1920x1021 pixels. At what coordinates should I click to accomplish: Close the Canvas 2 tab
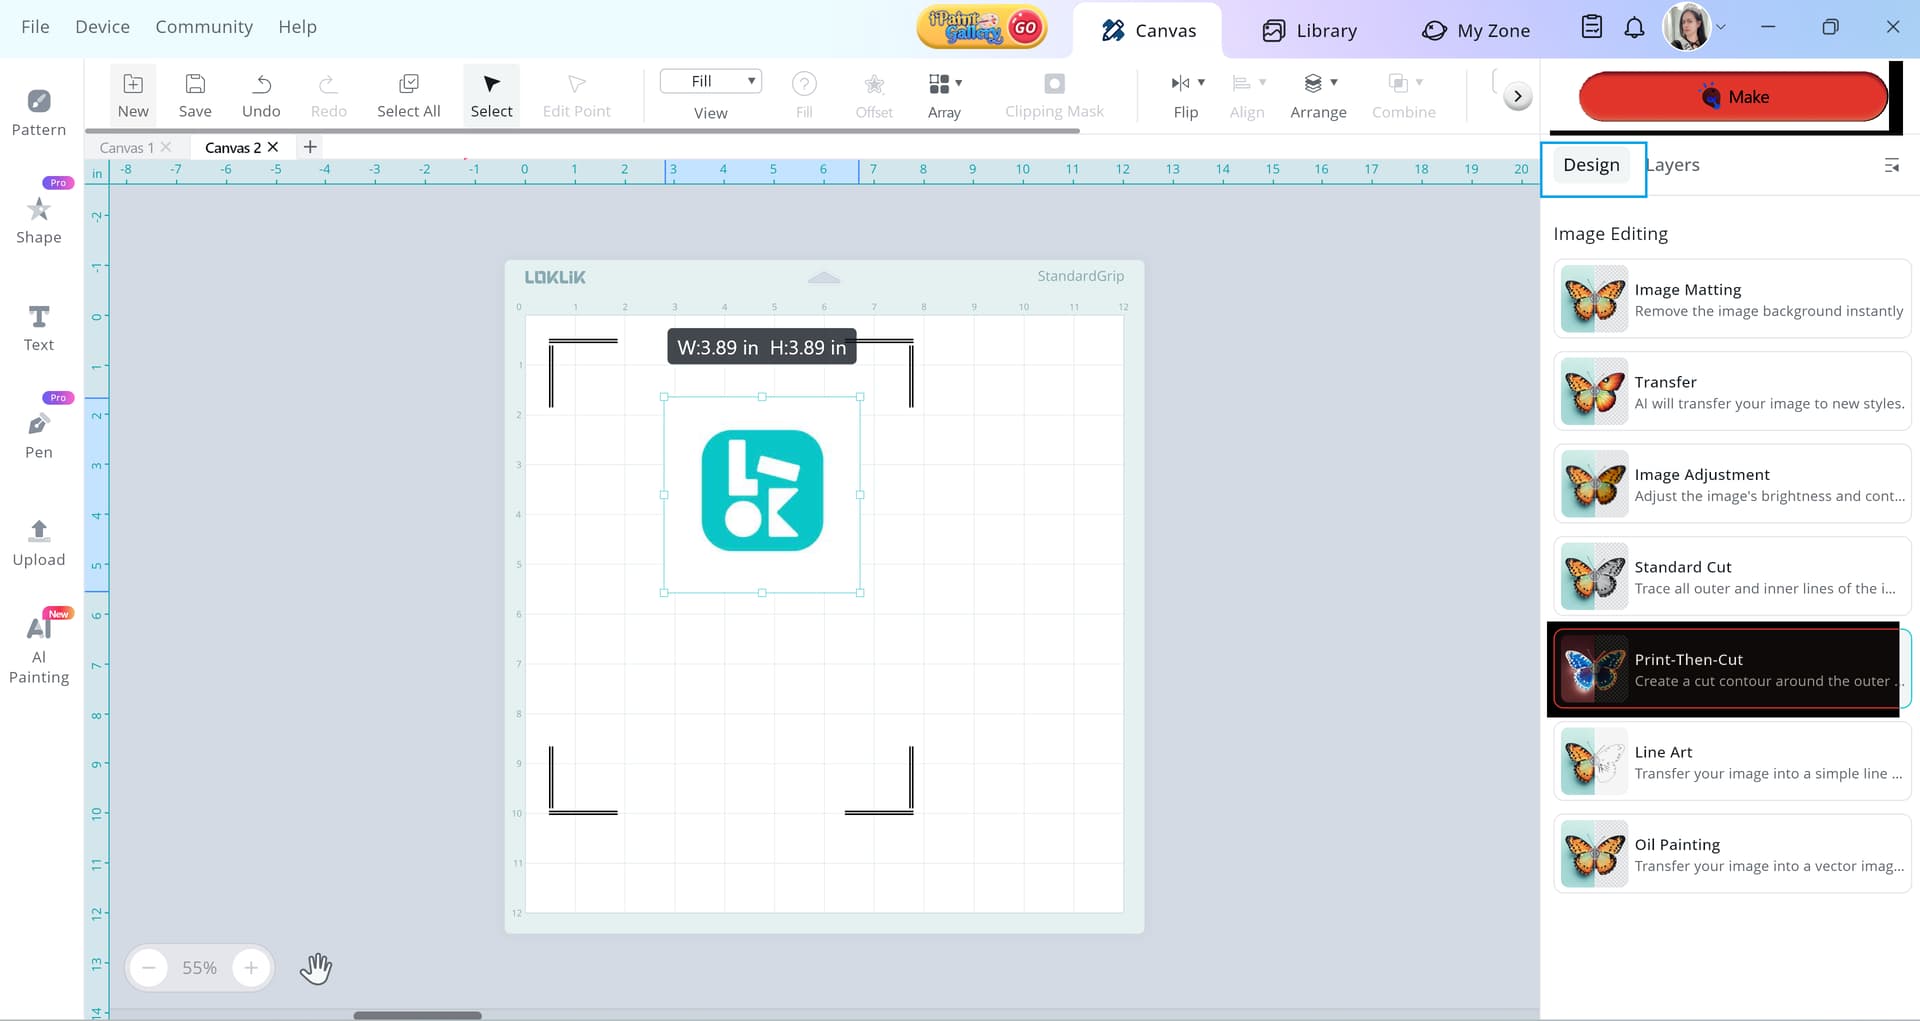click(x=273, y=147)
